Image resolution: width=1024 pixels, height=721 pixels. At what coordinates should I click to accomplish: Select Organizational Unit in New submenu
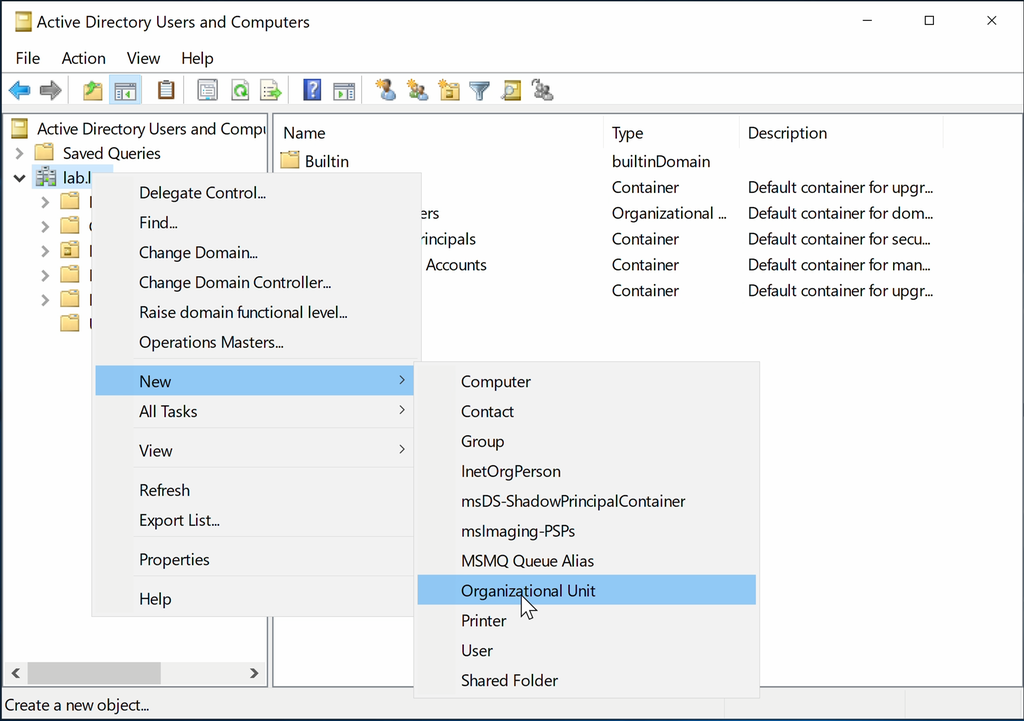tap(586, 590)
